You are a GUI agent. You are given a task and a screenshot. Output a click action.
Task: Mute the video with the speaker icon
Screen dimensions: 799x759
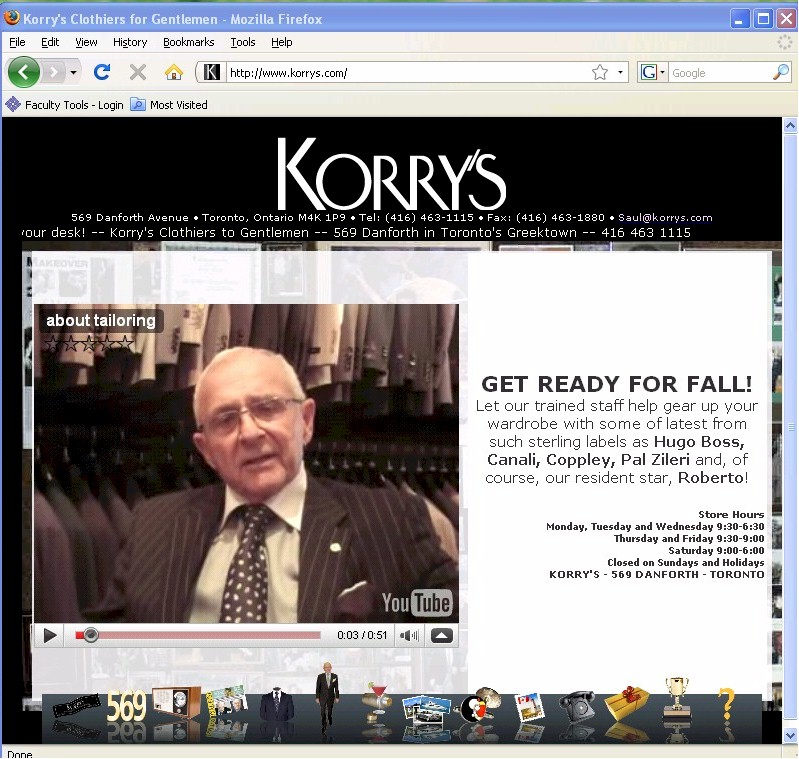pyautogui.click(x=409, y=635)
